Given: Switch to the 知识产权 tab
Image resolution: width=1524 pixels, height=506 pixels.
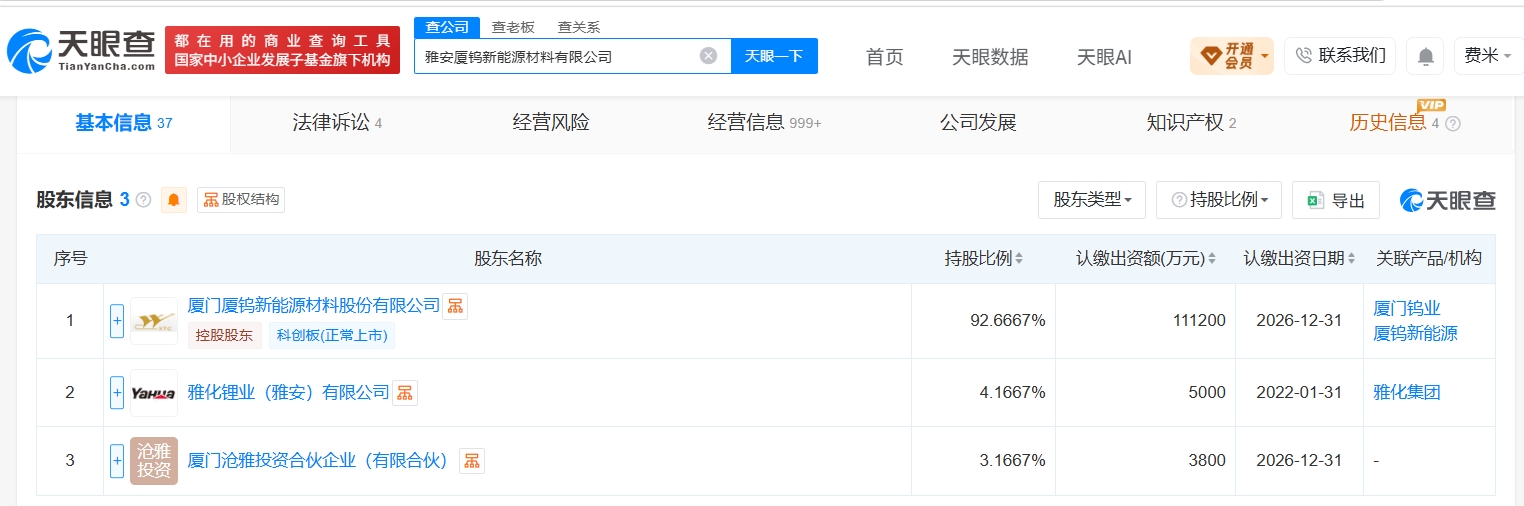Looking at the screenshot, I should tap(1191, 123).
